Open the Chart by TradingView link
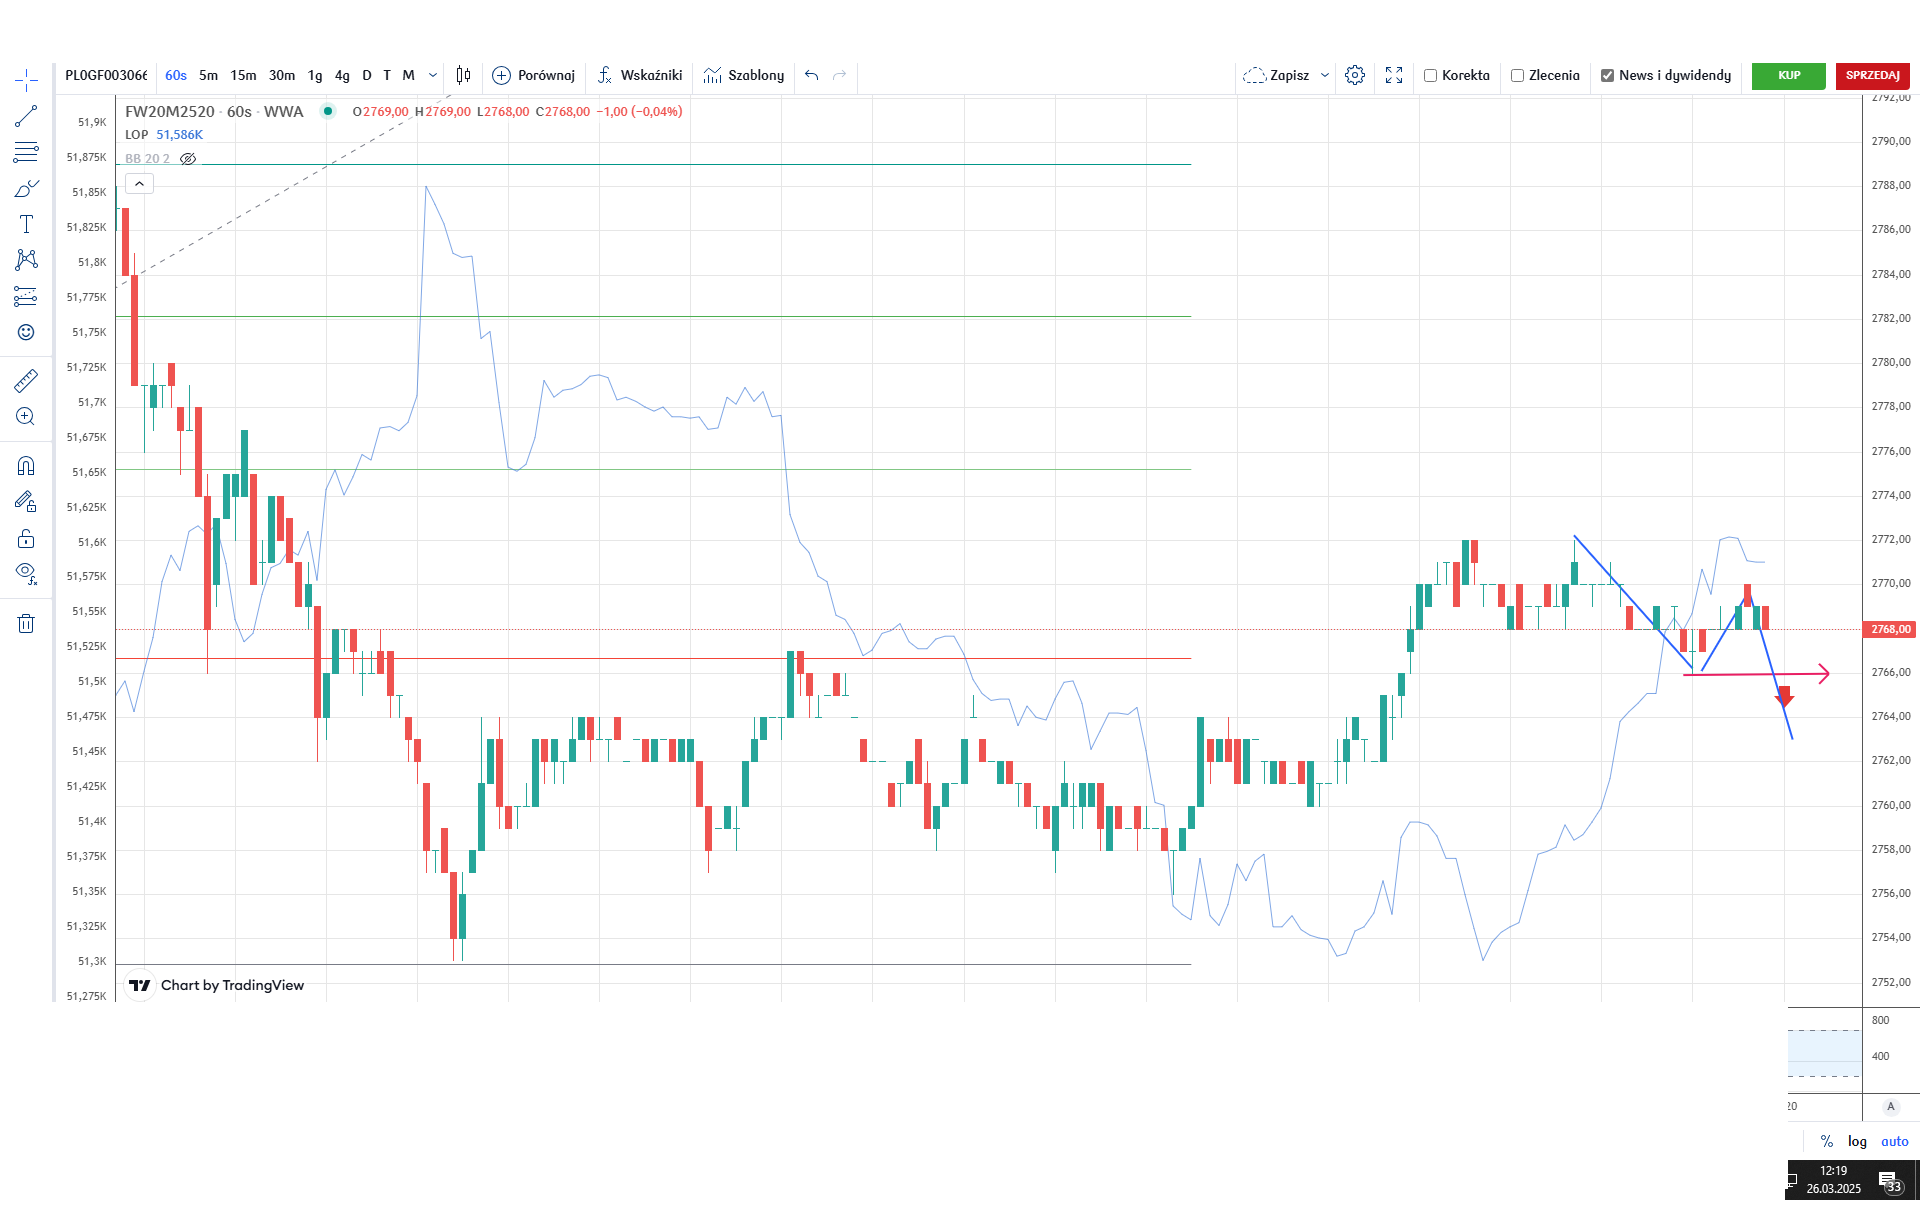The image size is (1924, 1218). 216,985
